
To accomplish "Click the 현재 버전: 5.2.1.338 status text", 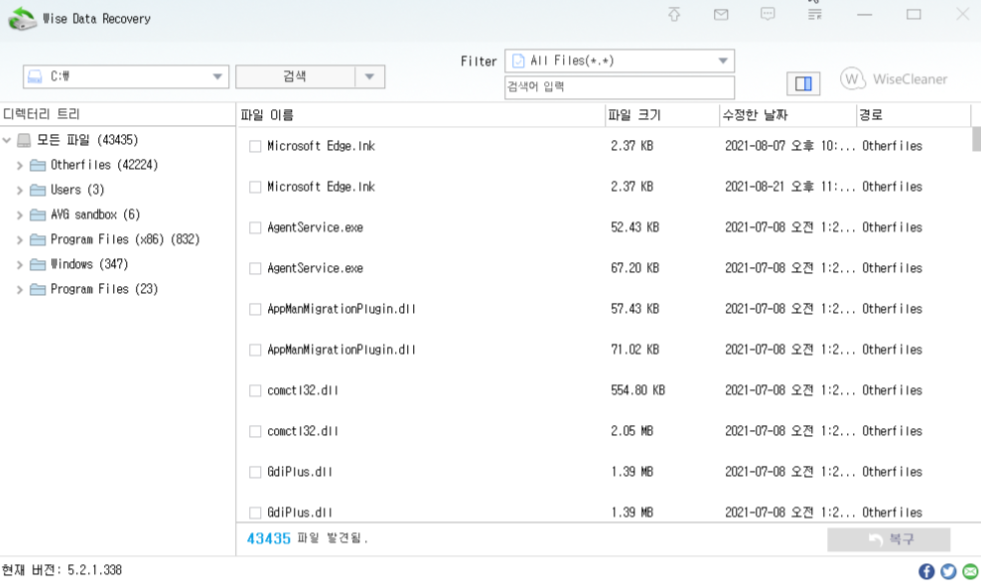I will pos(62,570).
